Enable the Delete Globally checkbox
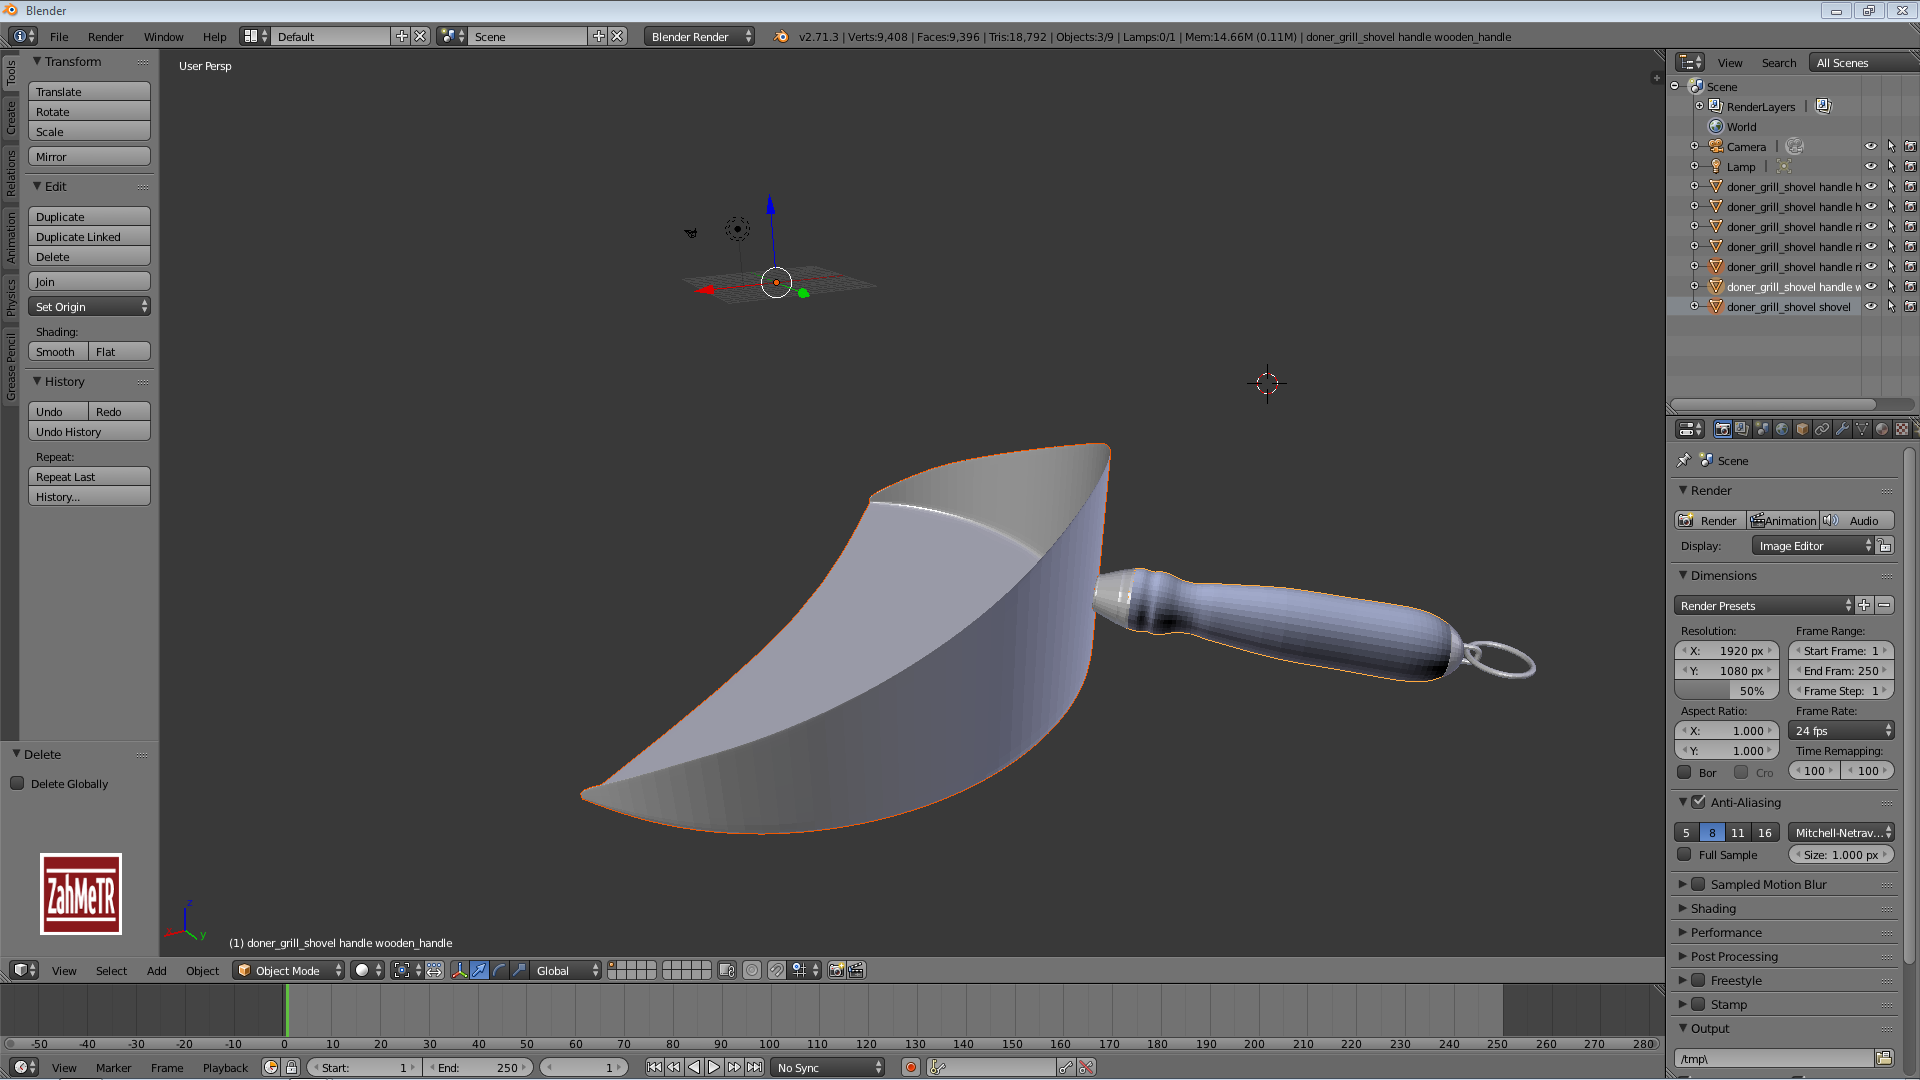1920x1080 pixels. 18,784
